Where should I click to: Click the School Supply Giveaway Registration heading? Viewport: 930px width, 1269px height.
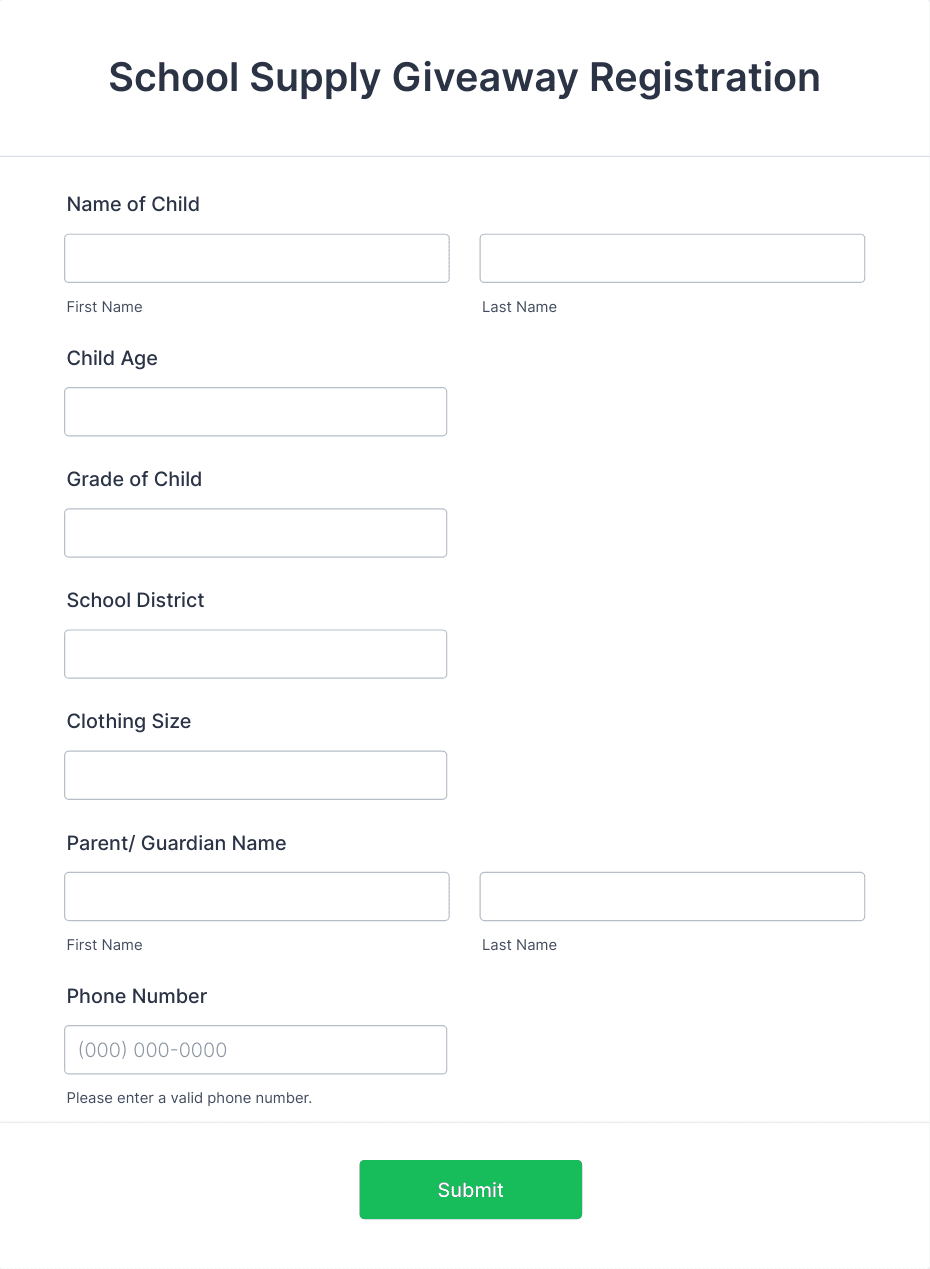[464, 78]
